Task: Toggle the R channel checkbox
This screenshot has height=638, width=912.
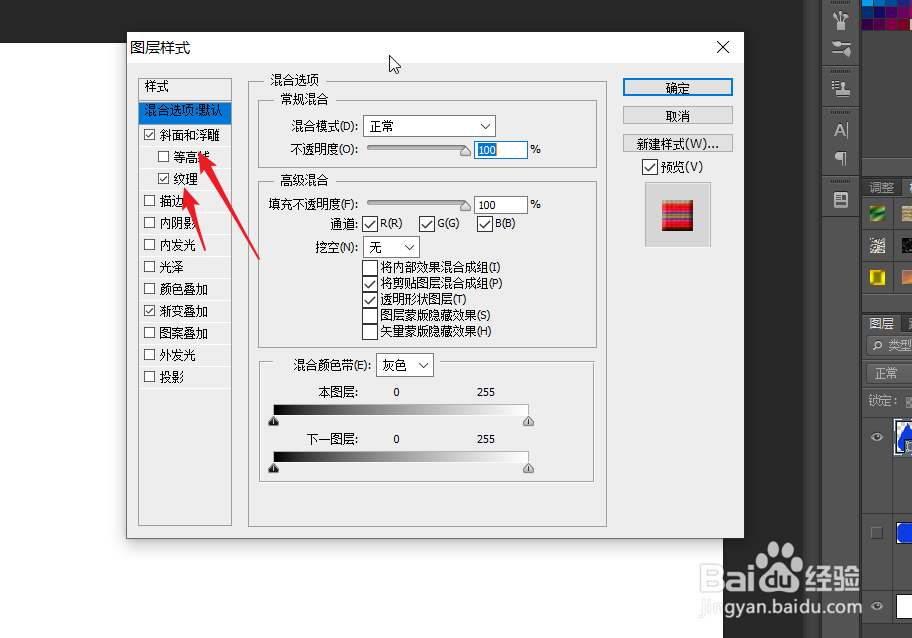Action: (370, 224)
